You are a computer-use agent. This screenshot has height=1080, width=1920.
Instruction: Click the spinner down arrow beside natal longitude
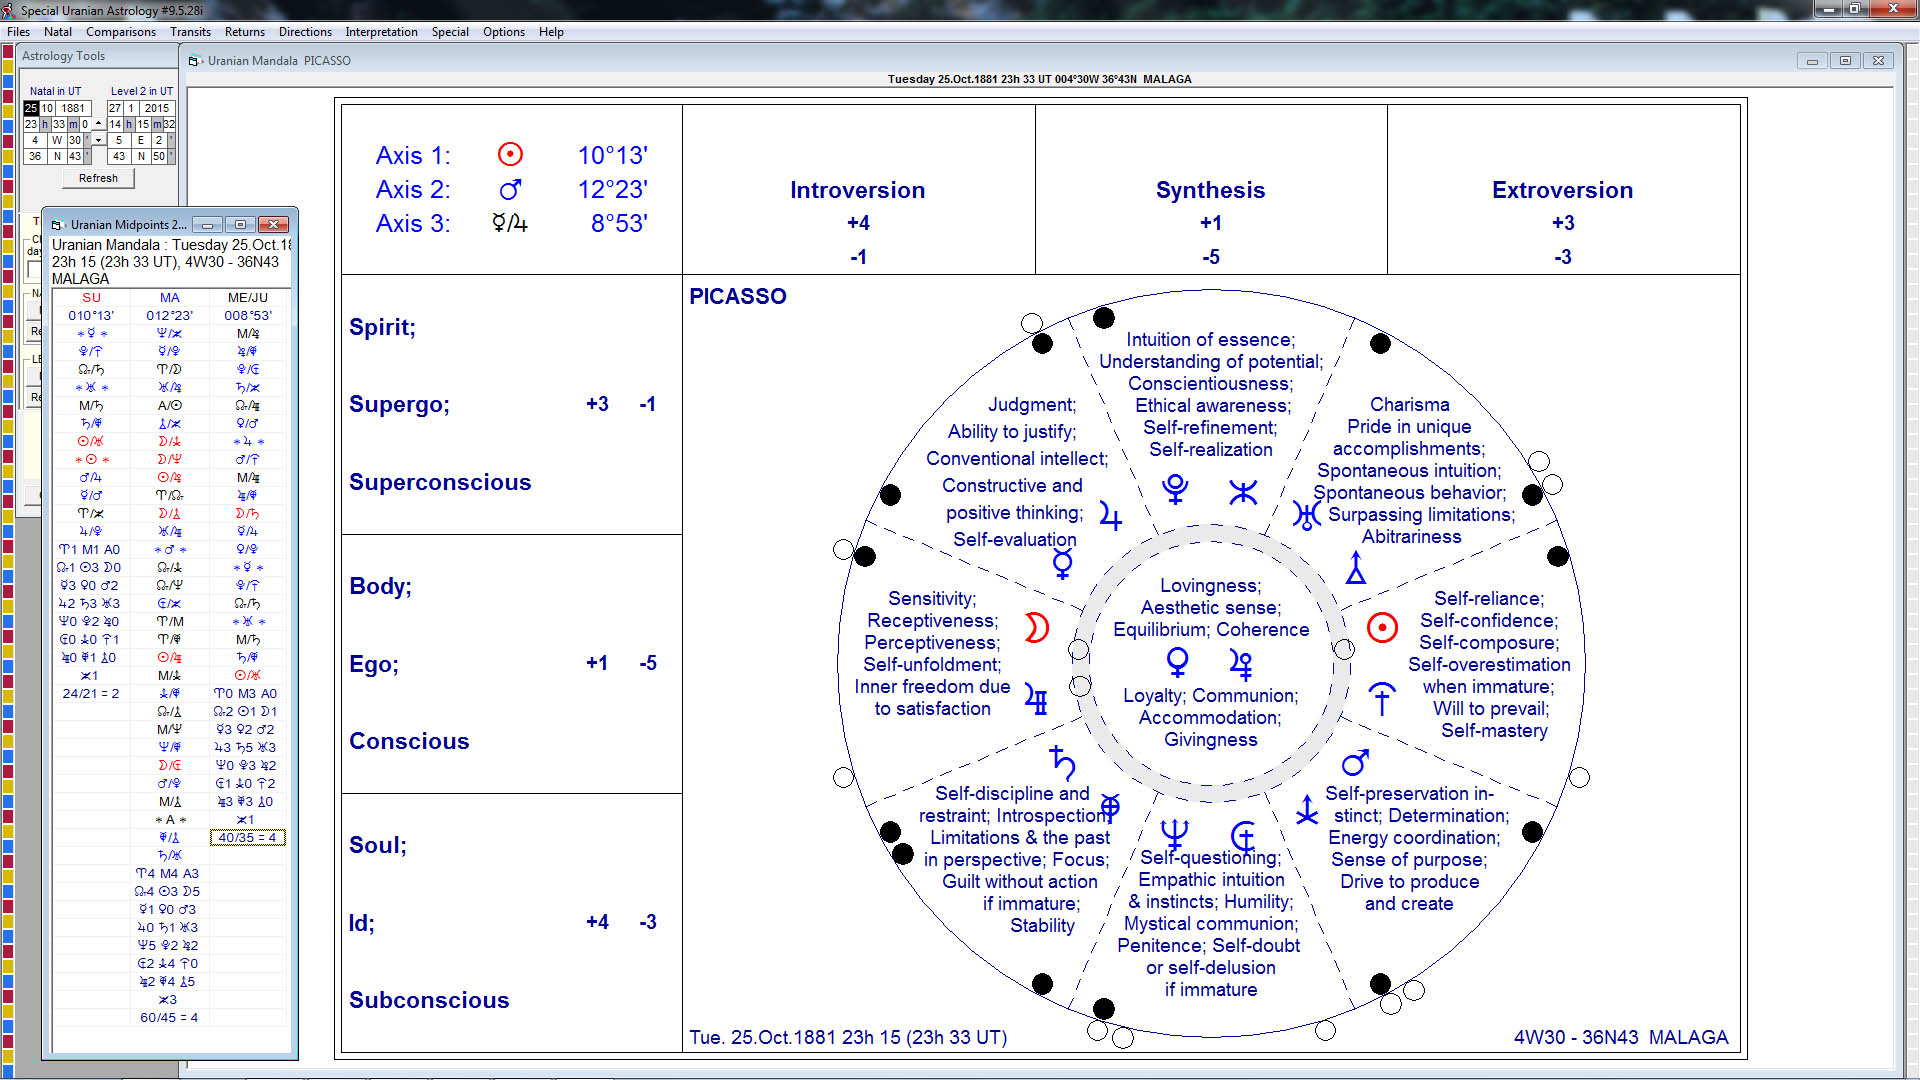(98, 141)
